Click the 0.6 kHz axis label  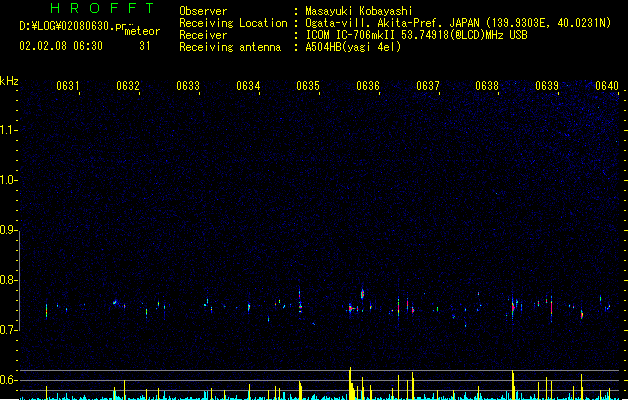[x=8, y=380]
